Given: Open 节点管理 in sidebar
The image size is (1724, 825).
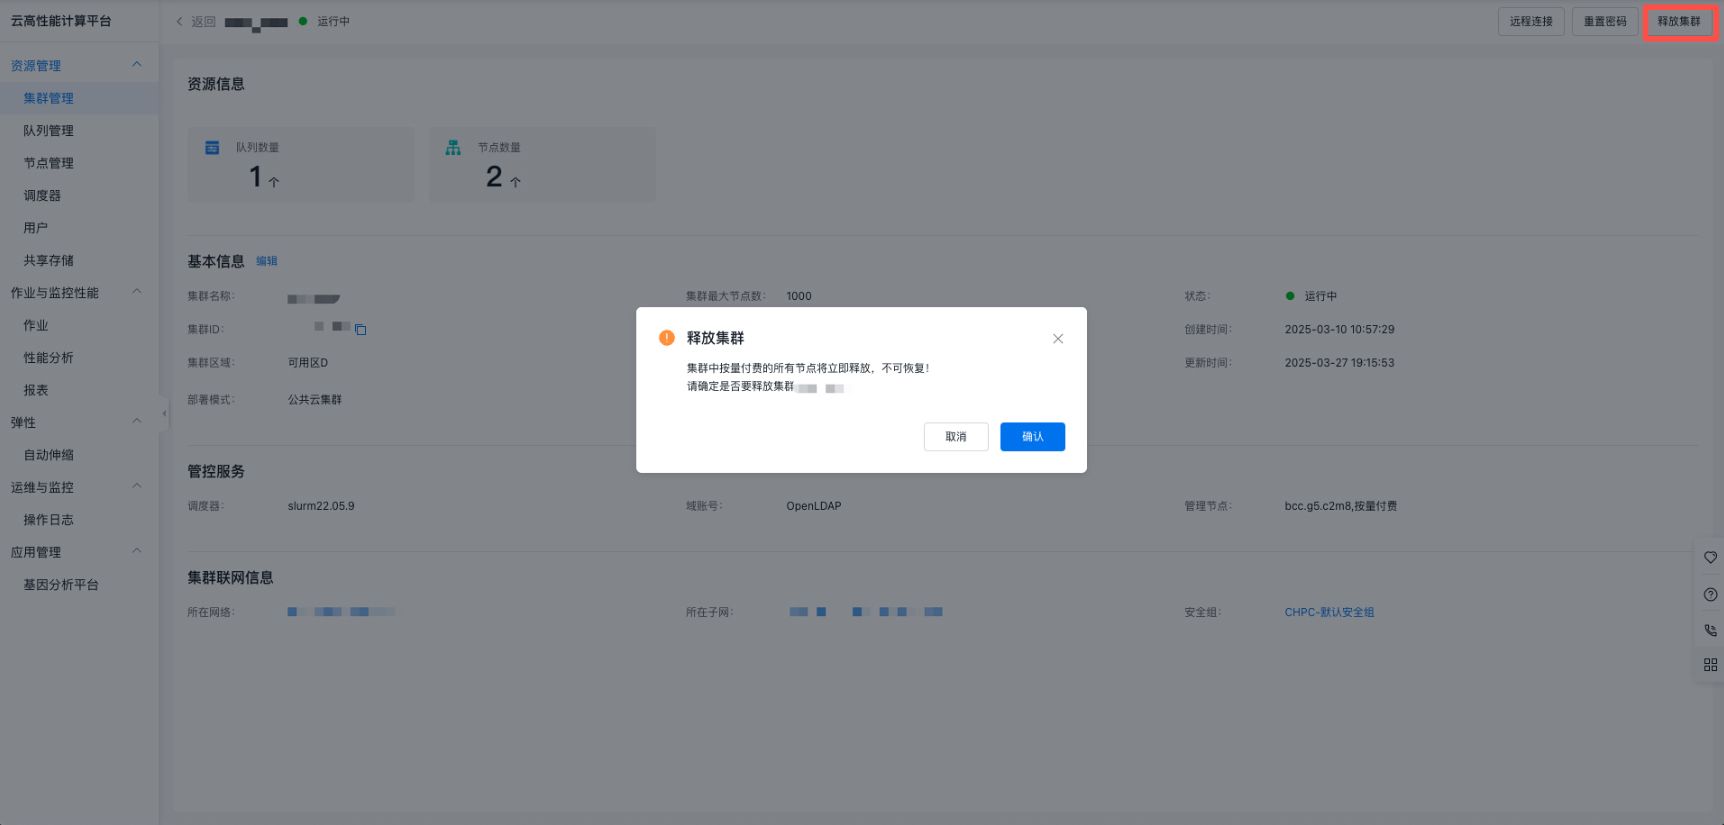Looking at the screenshot, I should click(79, 163).
